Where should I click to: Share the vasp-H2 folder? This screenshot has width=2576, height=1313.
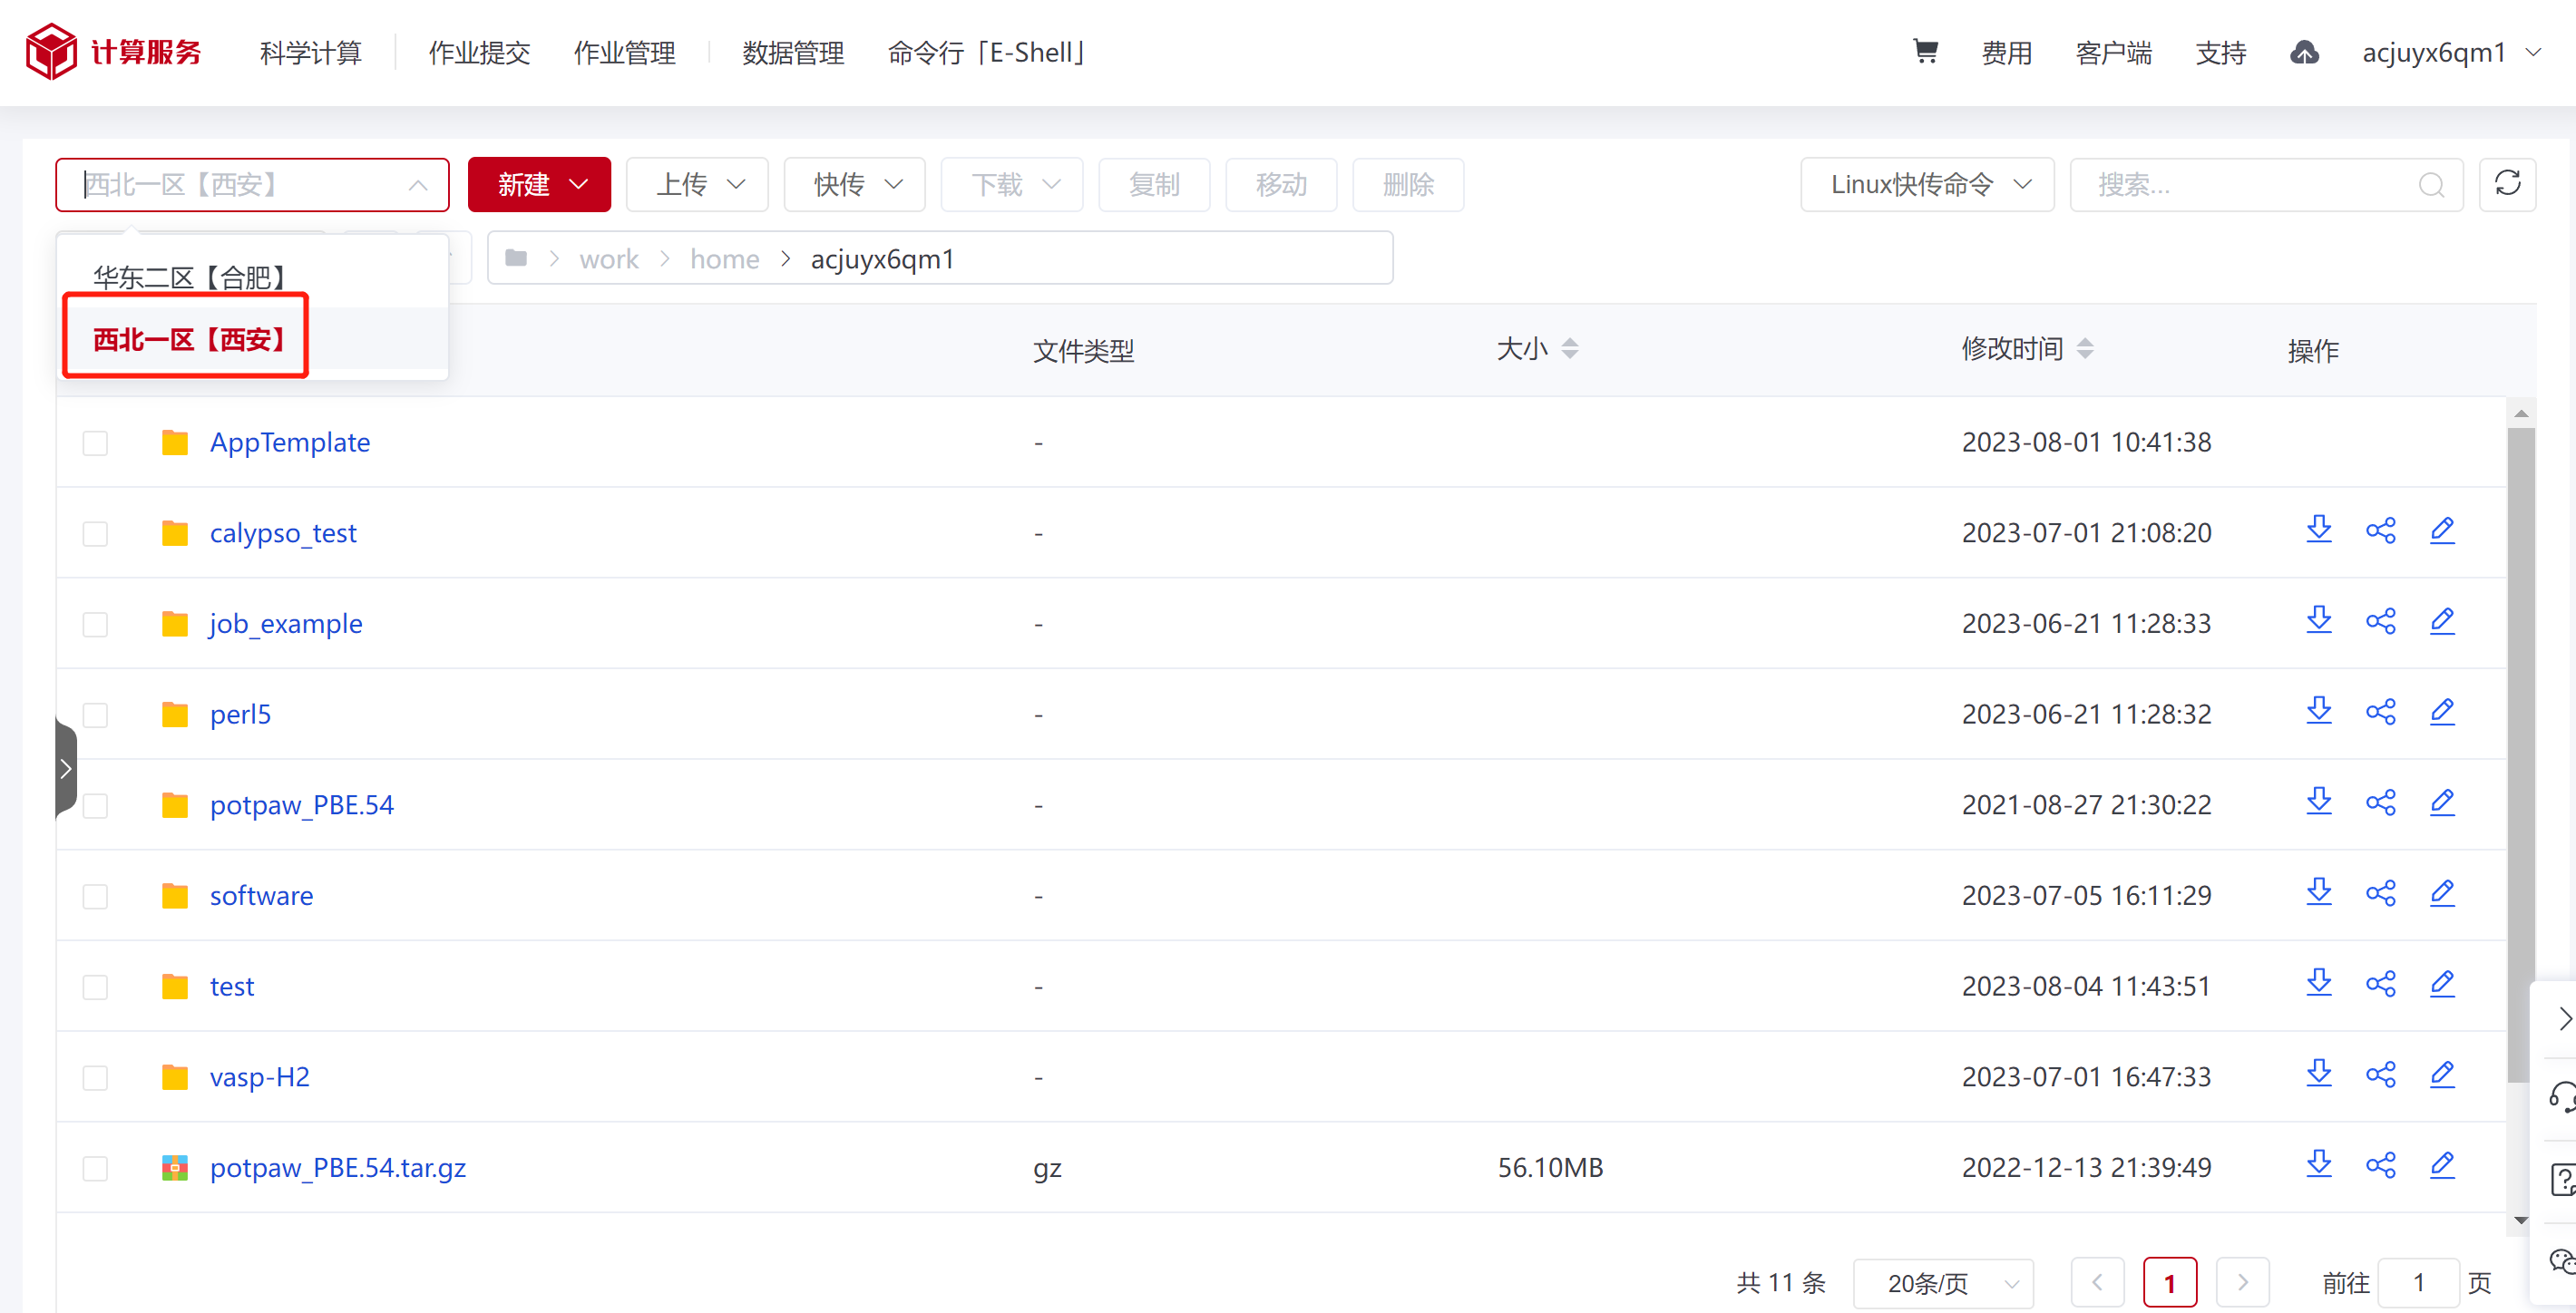click(x=2381, y=1076)
